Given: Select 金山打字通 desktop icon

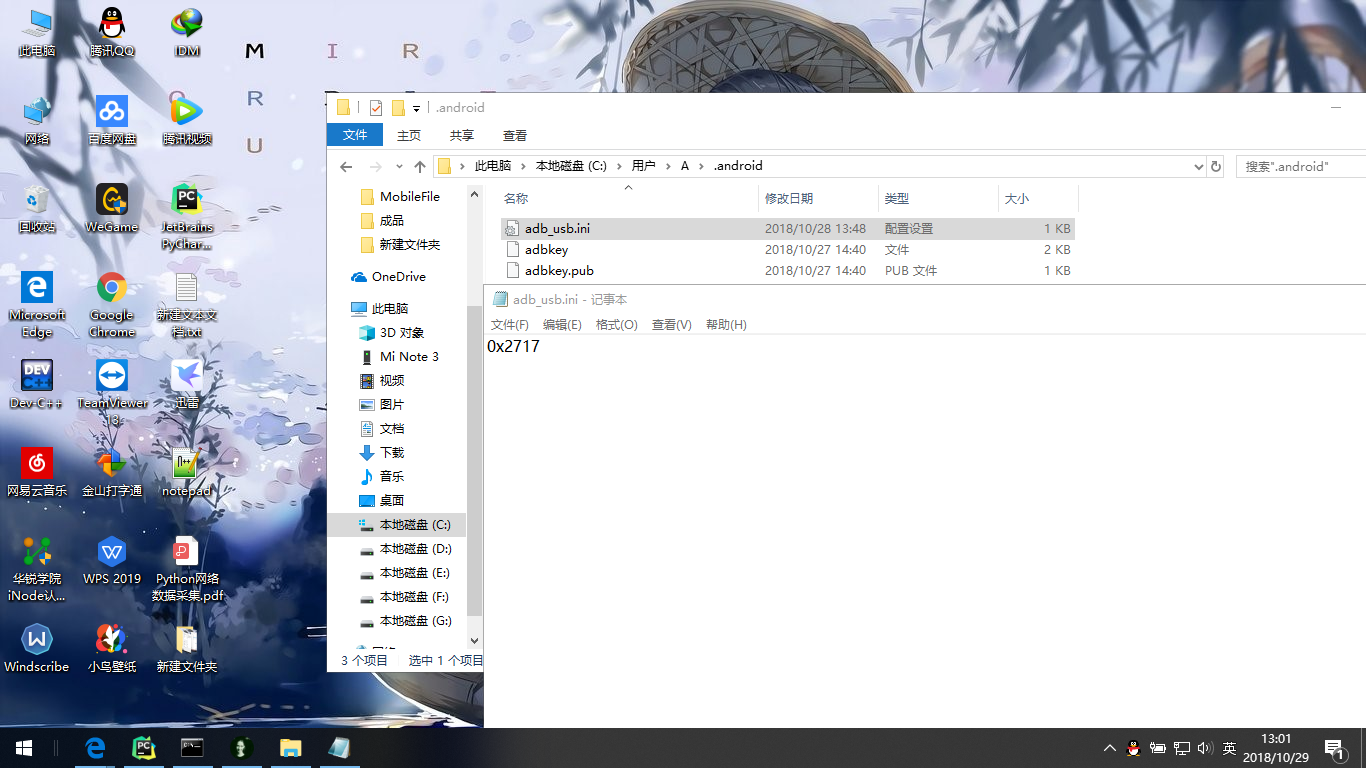Looking at the screenshot, I should point(112,472).
